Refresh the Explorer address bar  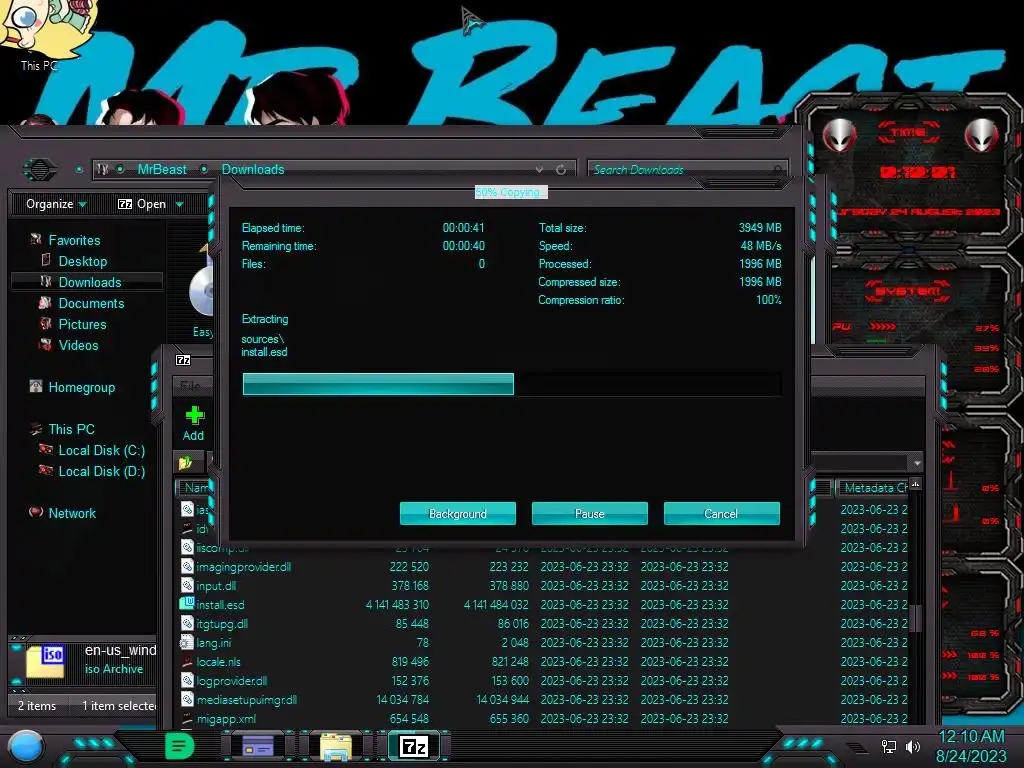(x=561, y=170)
